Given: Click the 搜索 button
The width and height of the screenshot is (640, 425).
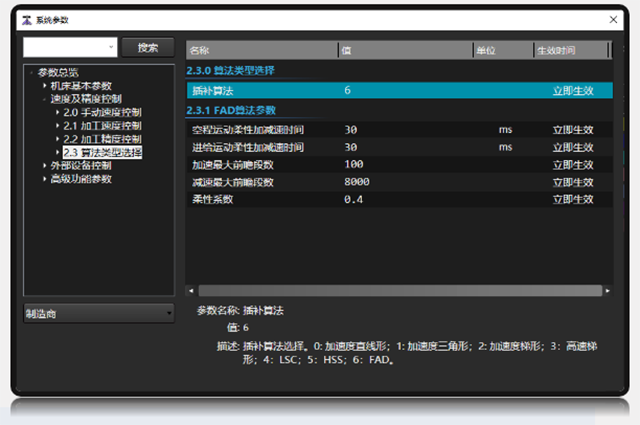Looking at the screenshot, I should 147,47.
